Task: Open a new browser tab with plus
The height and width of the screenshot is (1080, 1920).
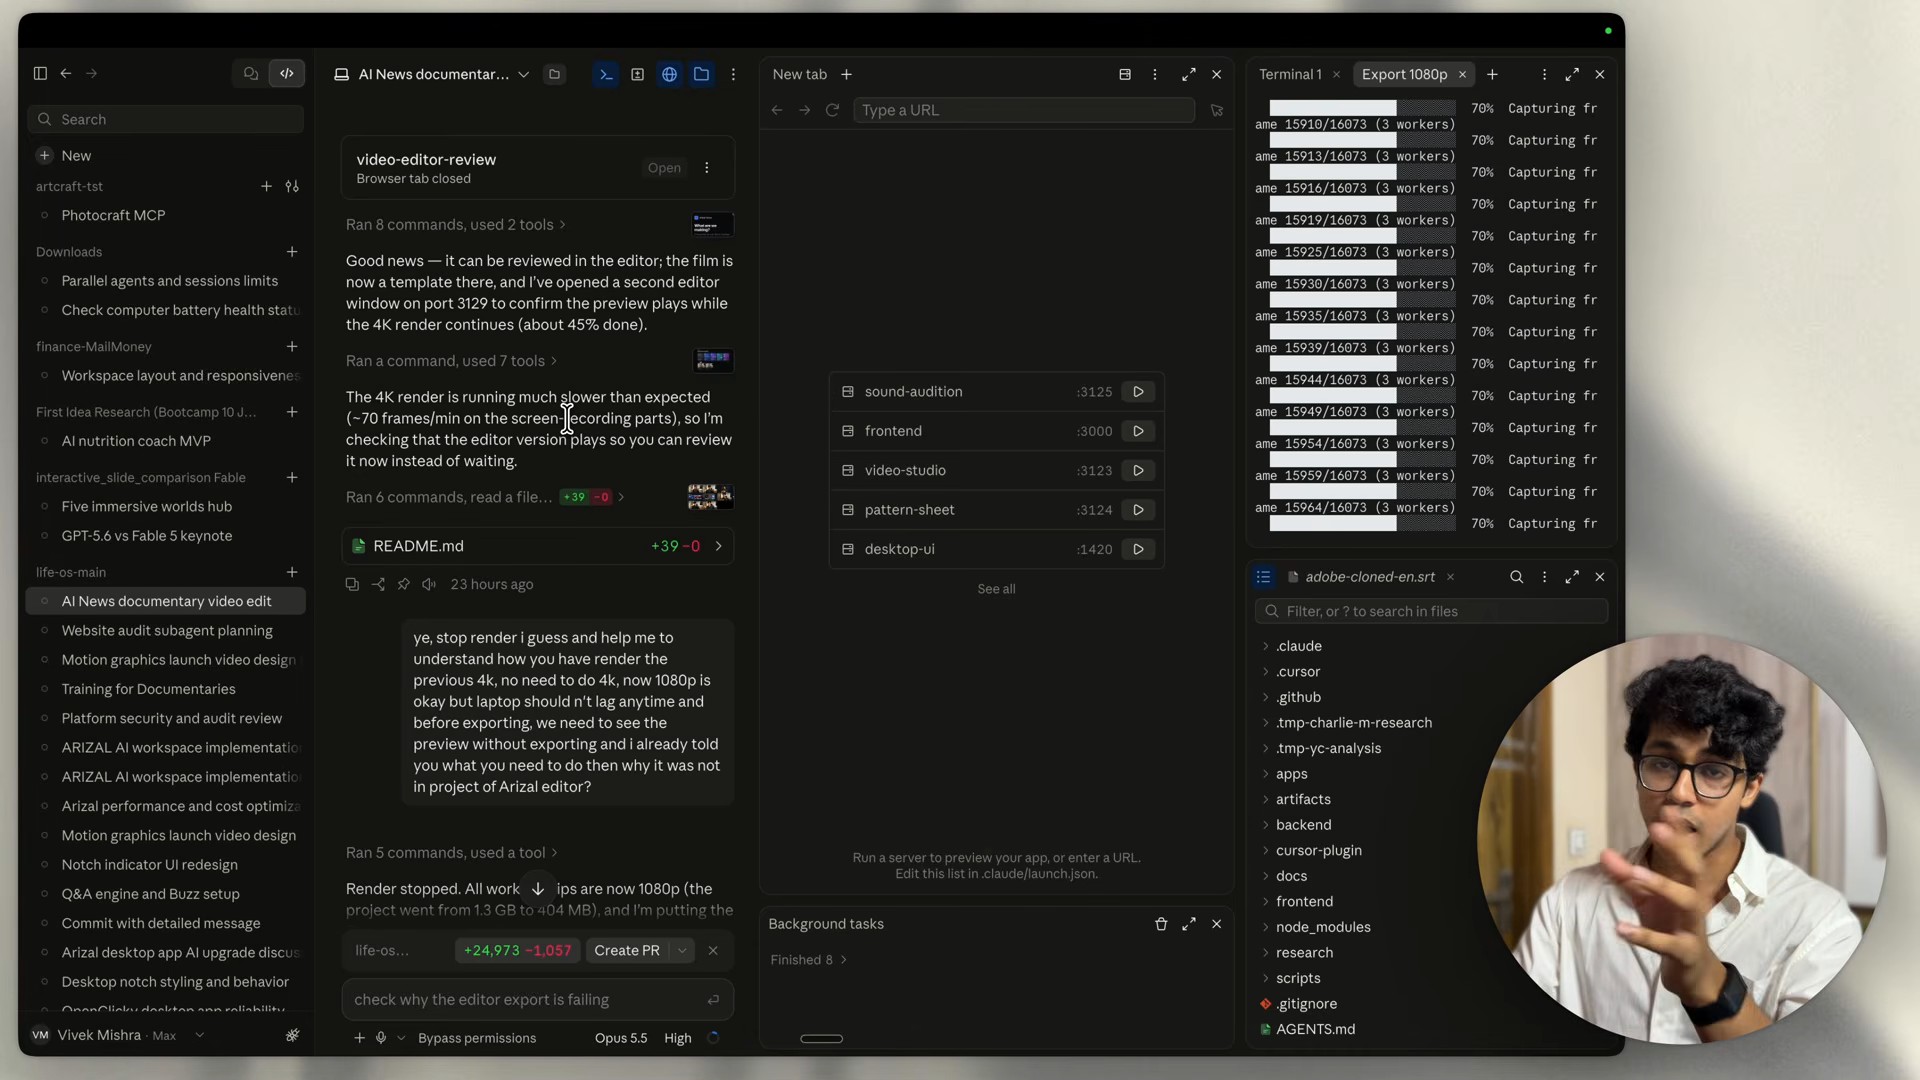Action: [x=847, y=74]
